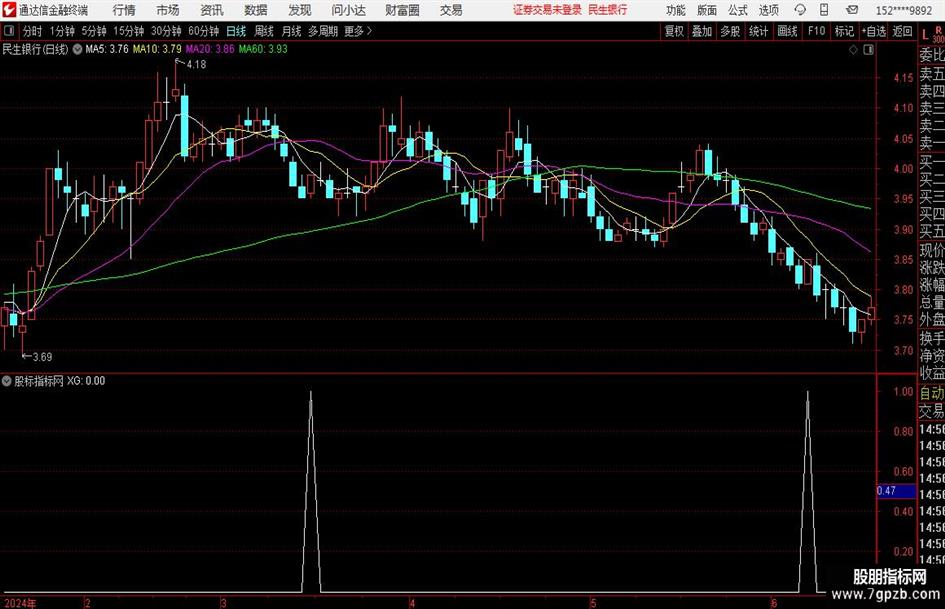The height and width of the screenshot is (609, 945).
Task: Click the diamond icon above the chart
Action: pos(853,50)
